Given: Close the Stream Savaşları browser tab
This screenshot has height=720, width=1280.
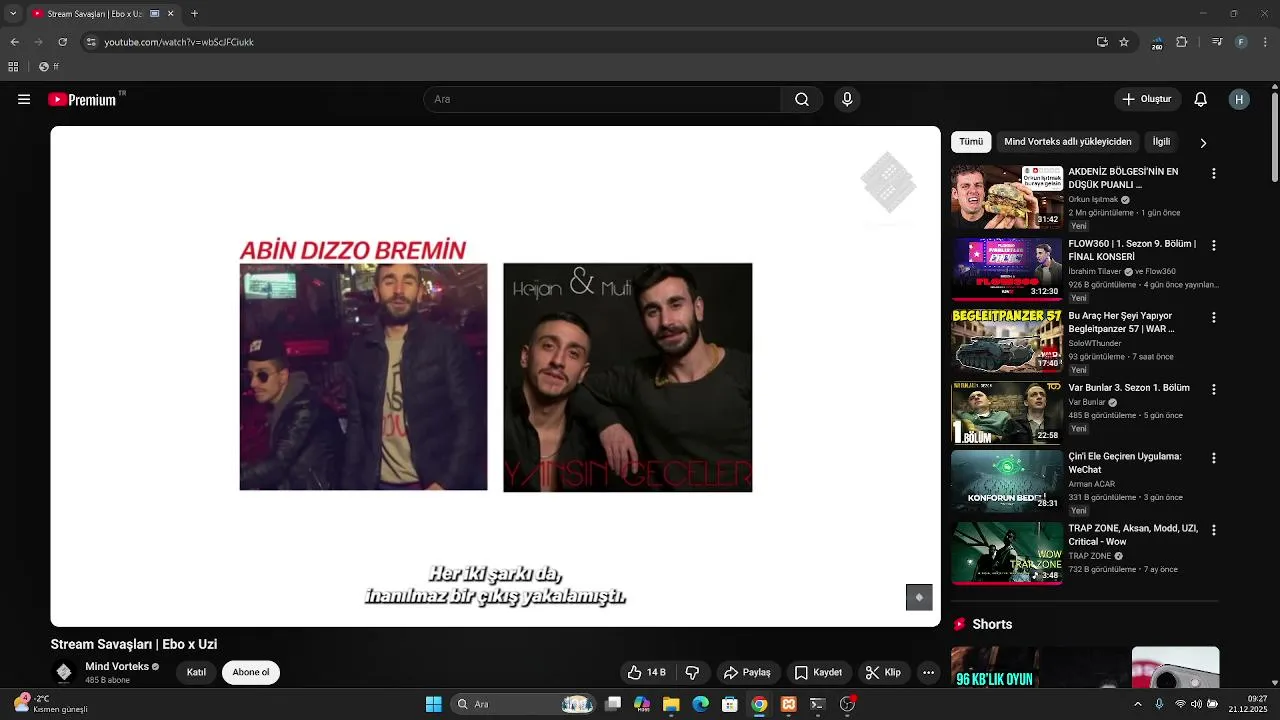Looking at the screenshot, I should click(x=170, y=14).
